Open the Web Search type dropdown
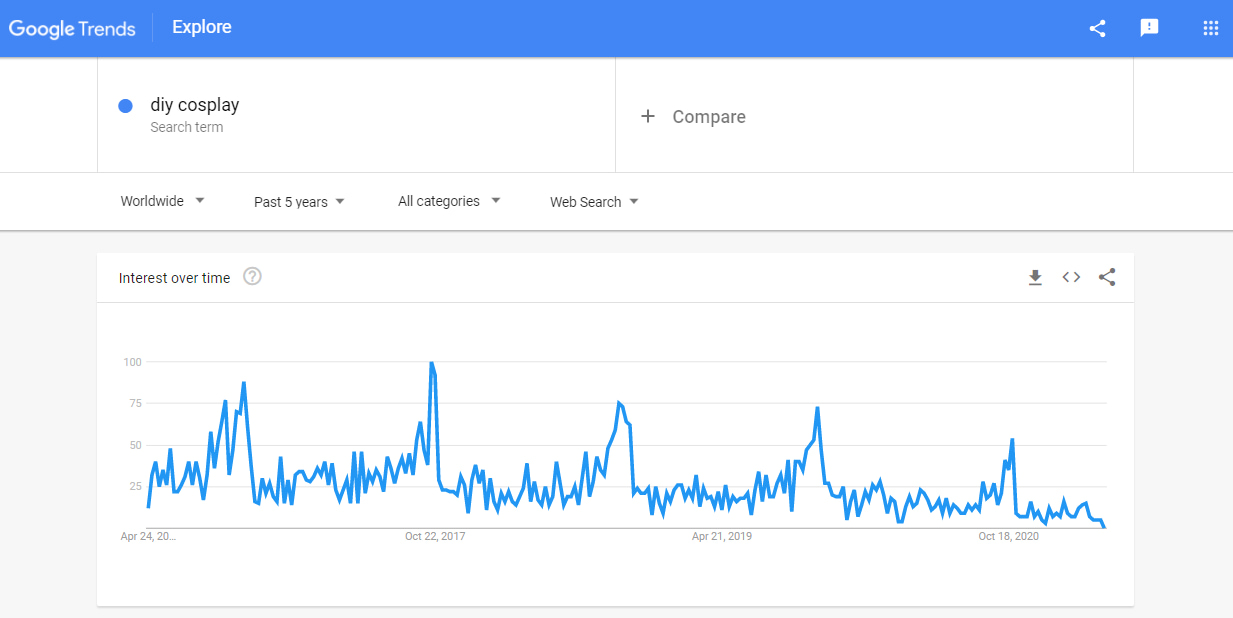This screenshot has width=1233, height=618. [594, 202]
